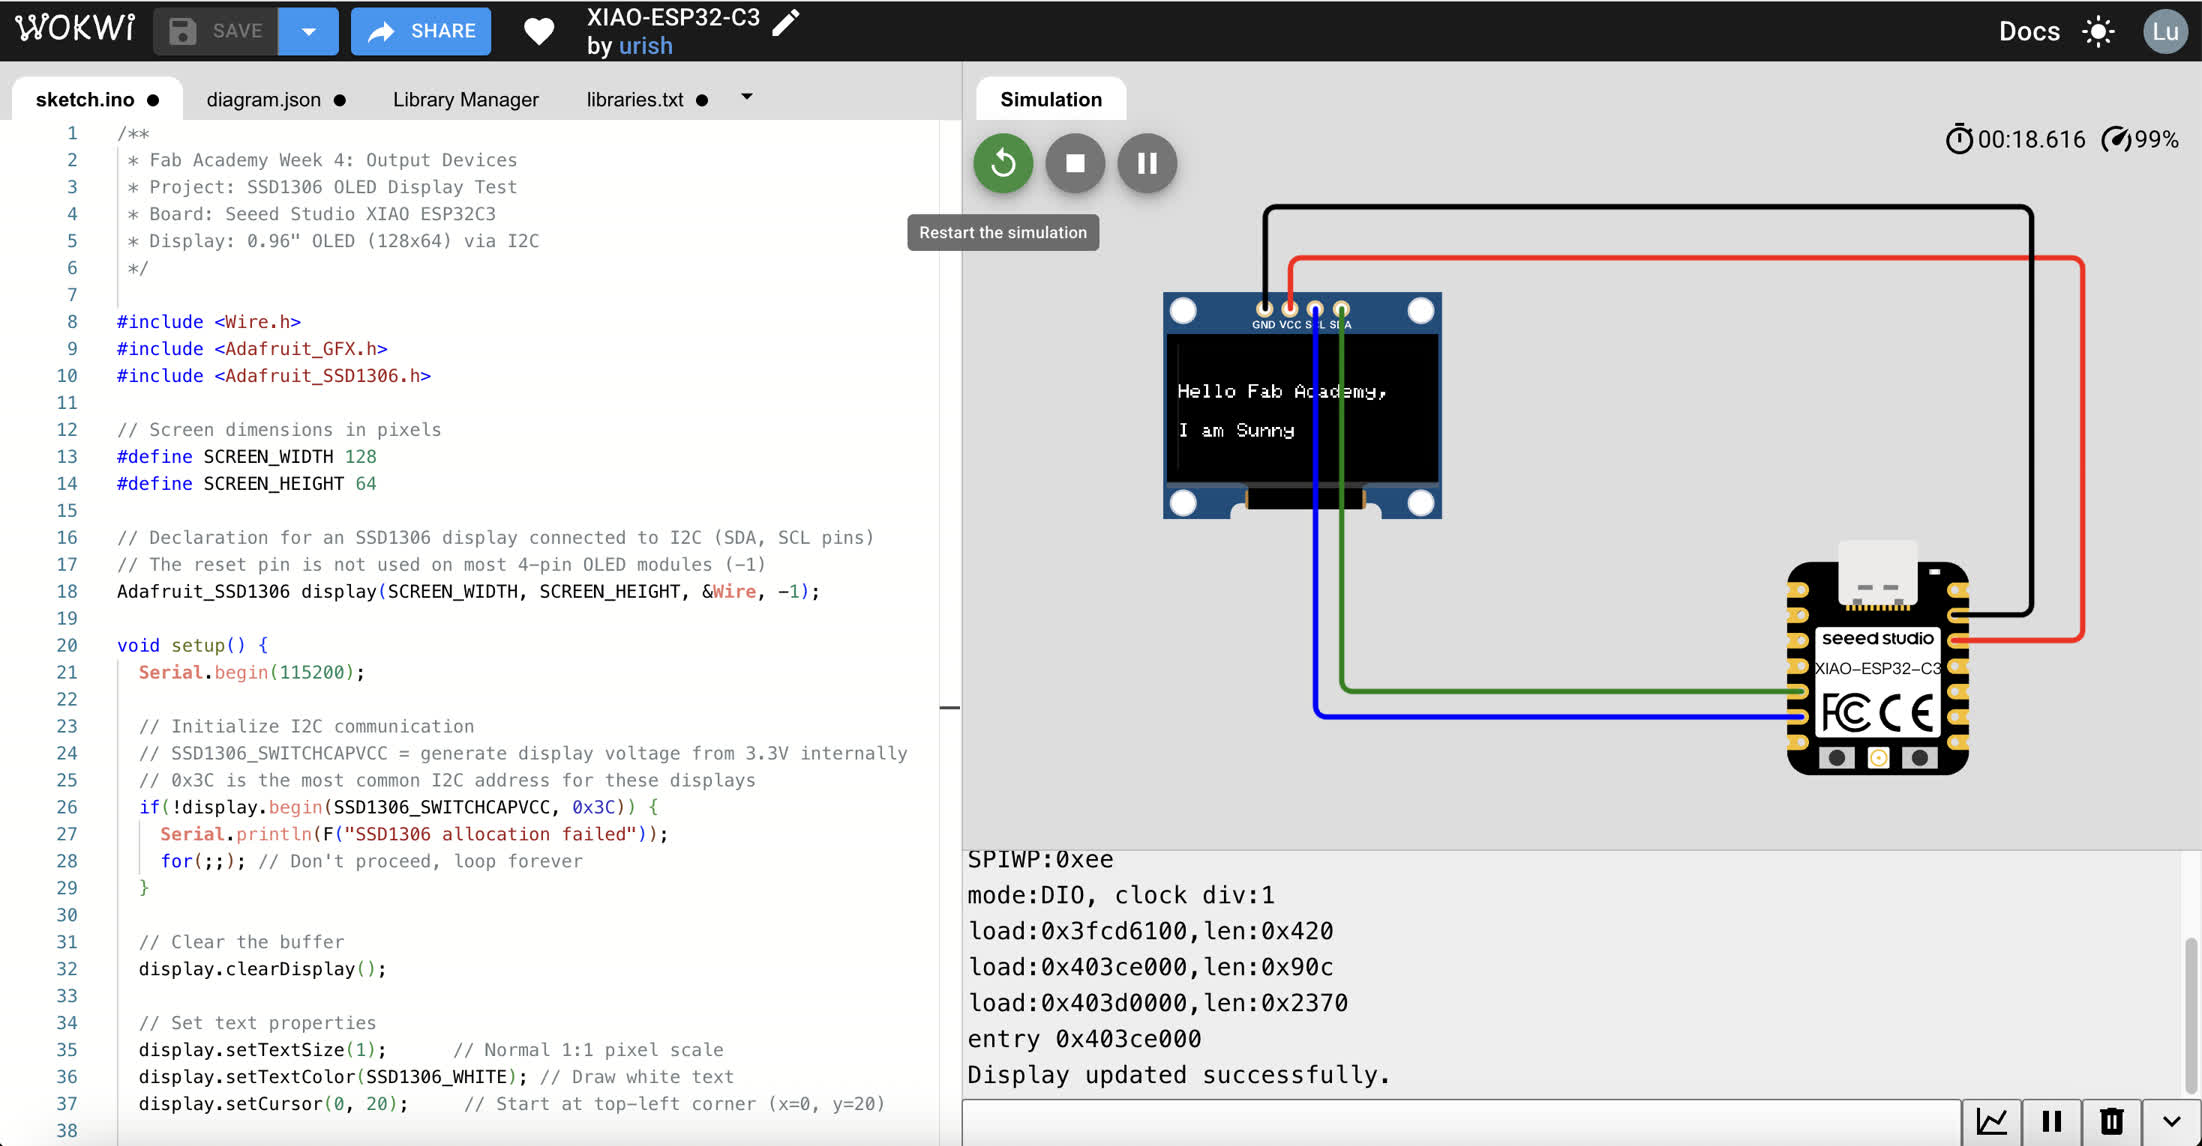Pause the simulation using the round button
The width and height of the screenshot is (2202, 1146).
pyautogui.click(x=1147, y=163)
